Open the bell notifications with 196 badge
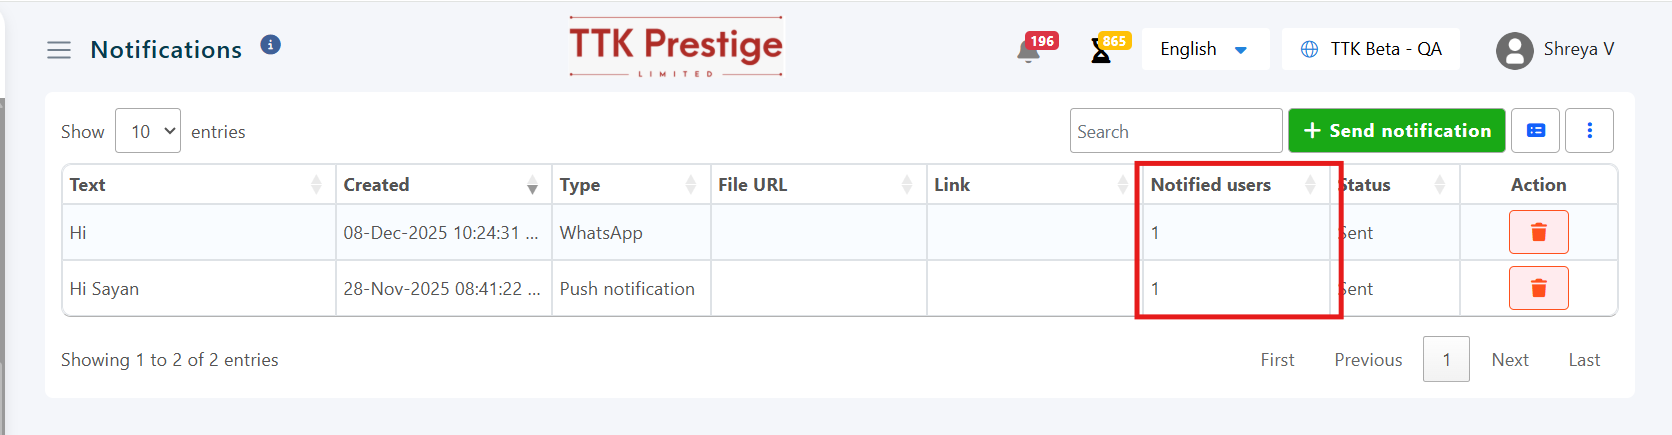This screenshot has width=1672, height=435. (x=1029, y=50)
